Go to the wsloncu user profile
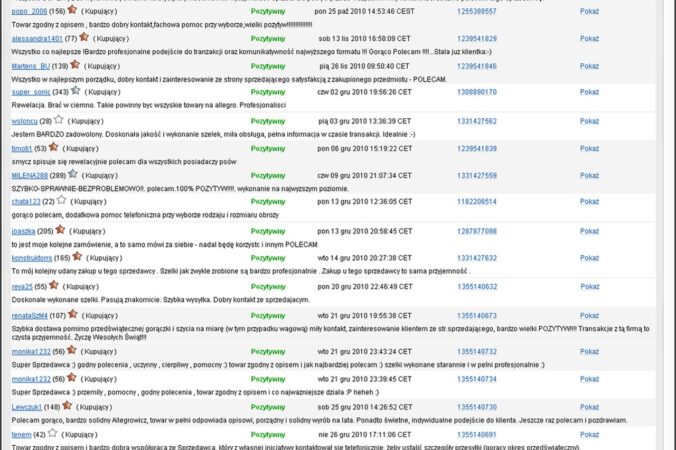The height and width of the screenshot is (450, 676). pyautogui.click(x=25, y=122)
